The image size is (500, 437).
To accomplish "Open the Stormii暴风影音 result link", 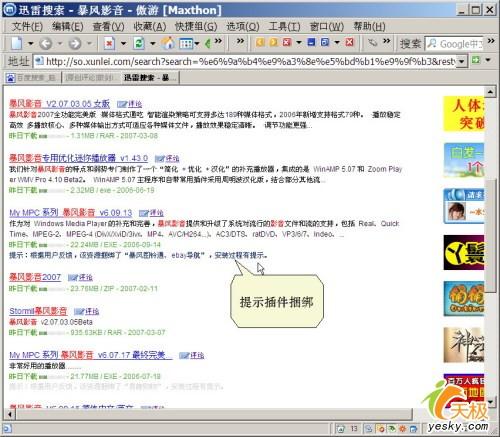I will pos(38,311).
